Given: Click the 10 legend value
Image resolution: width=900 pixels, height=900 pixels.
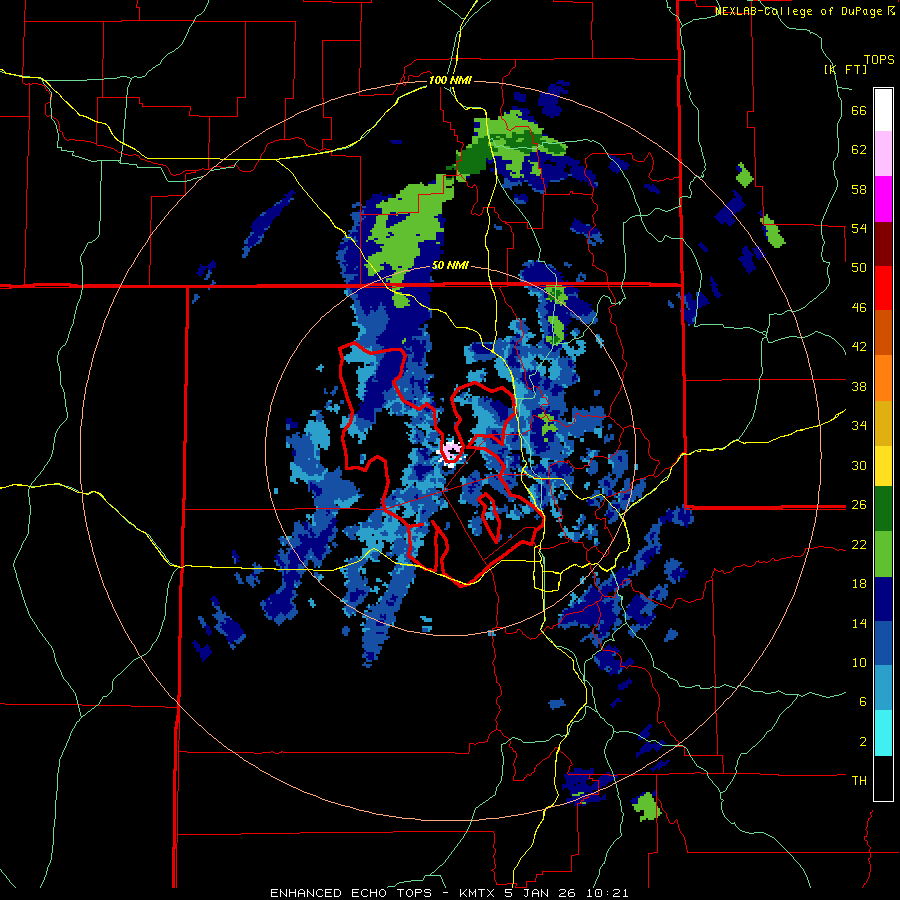Looking at the screenshot, I should 859,662.
